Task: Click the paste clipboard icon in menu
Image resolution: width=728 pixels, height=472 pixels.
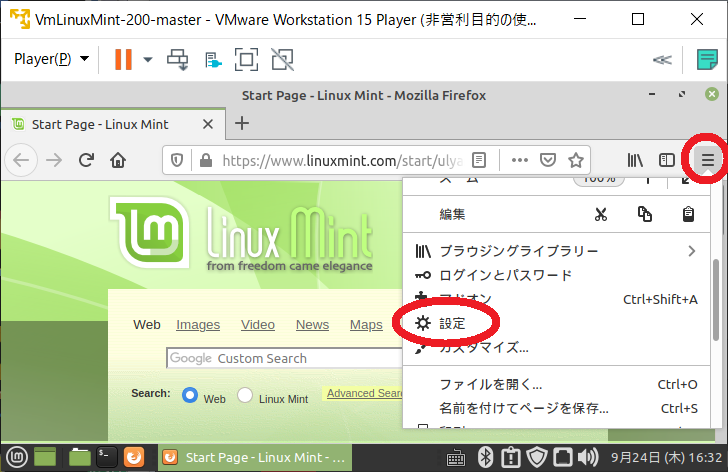Action: (688, 214)
